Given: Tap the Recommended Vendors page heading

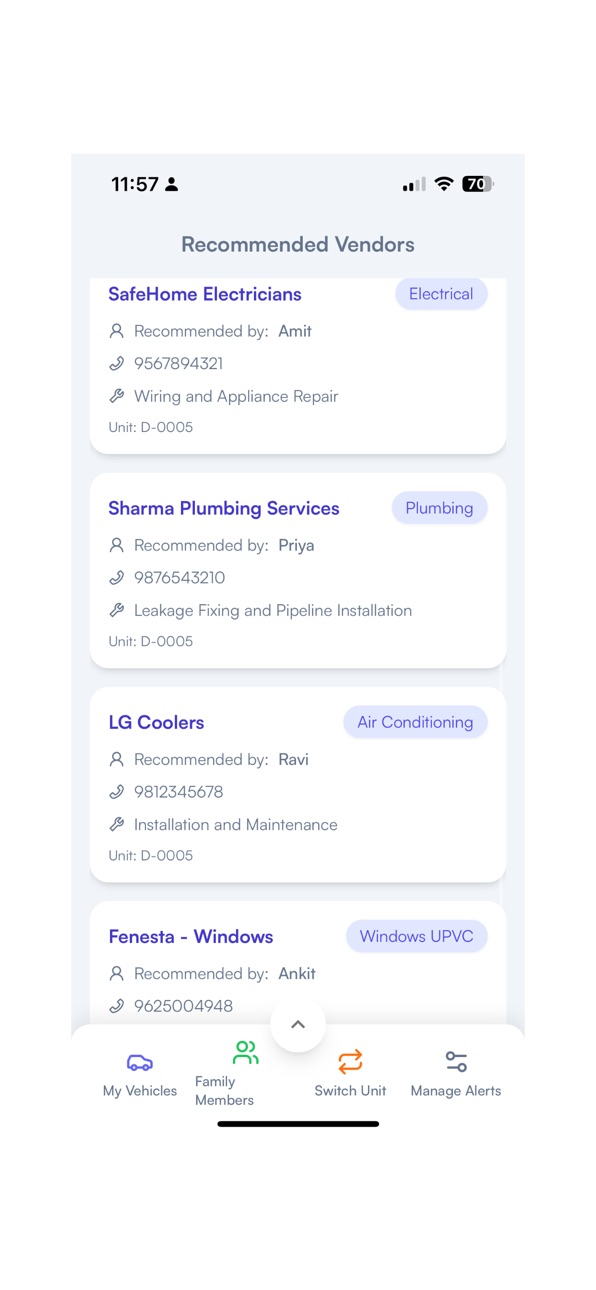Looking at the screenshot, I should (x=298, y=244).
